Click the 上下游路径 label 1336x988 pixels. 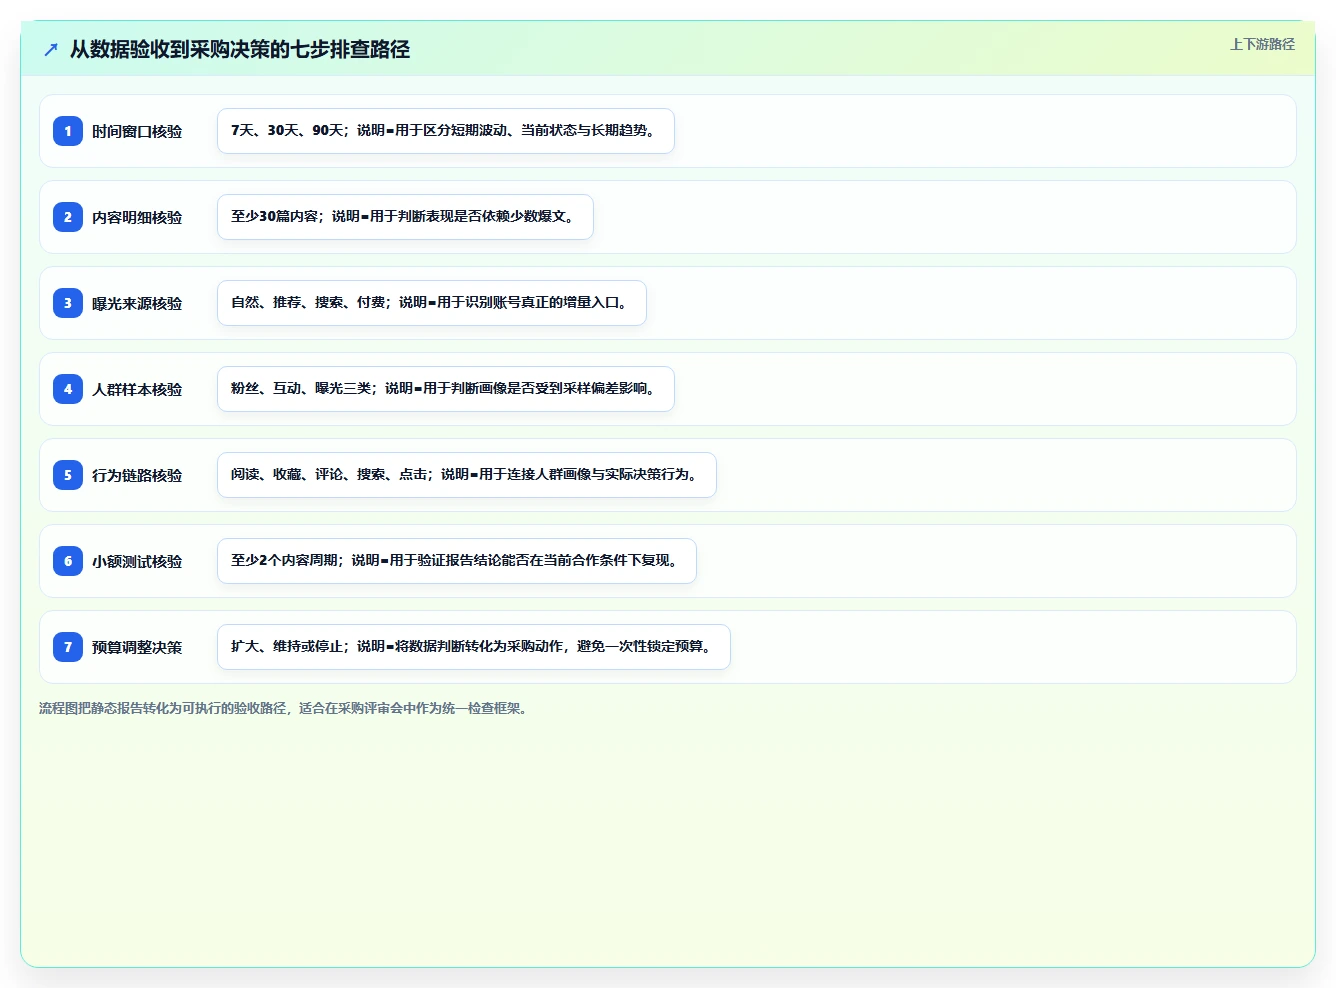point(1262,44)
